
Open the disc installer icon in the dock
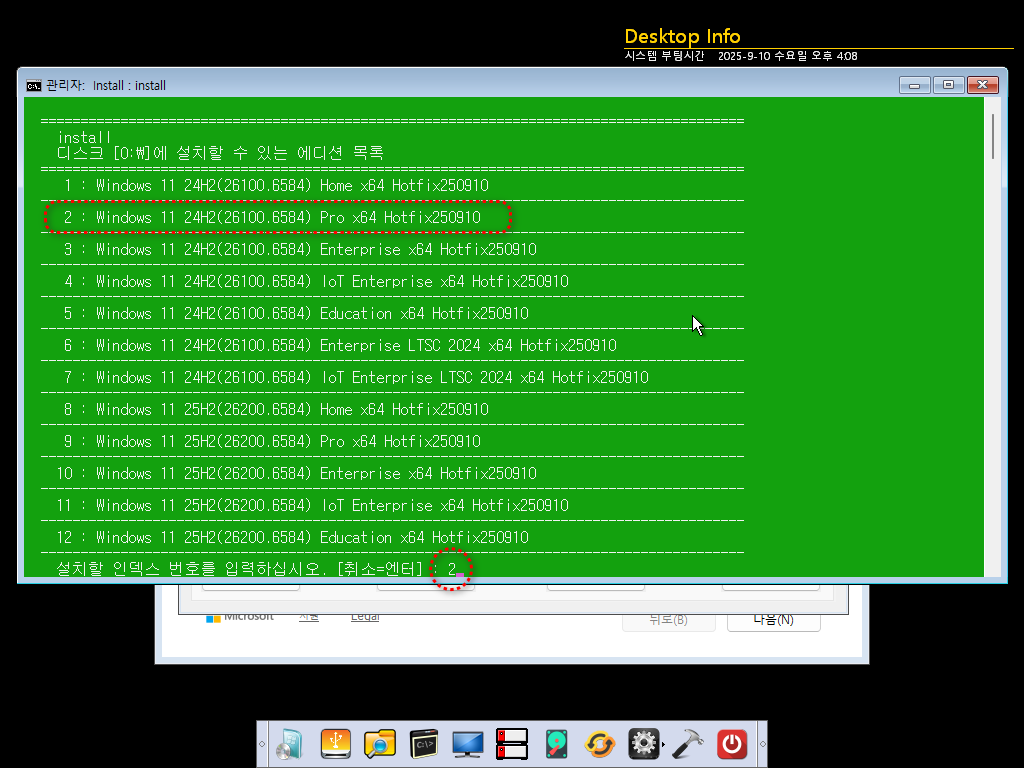tap(290, 744)
